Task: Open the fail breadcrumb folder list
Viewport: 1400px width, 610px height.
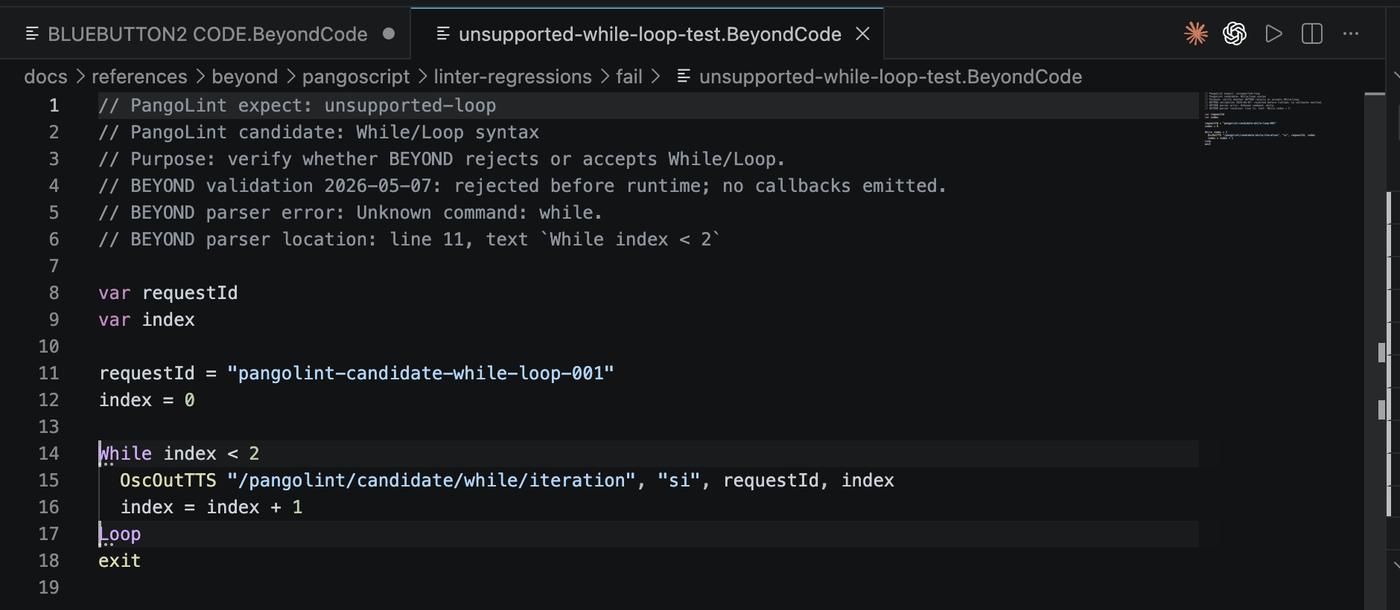Action: tap(629, 77)
